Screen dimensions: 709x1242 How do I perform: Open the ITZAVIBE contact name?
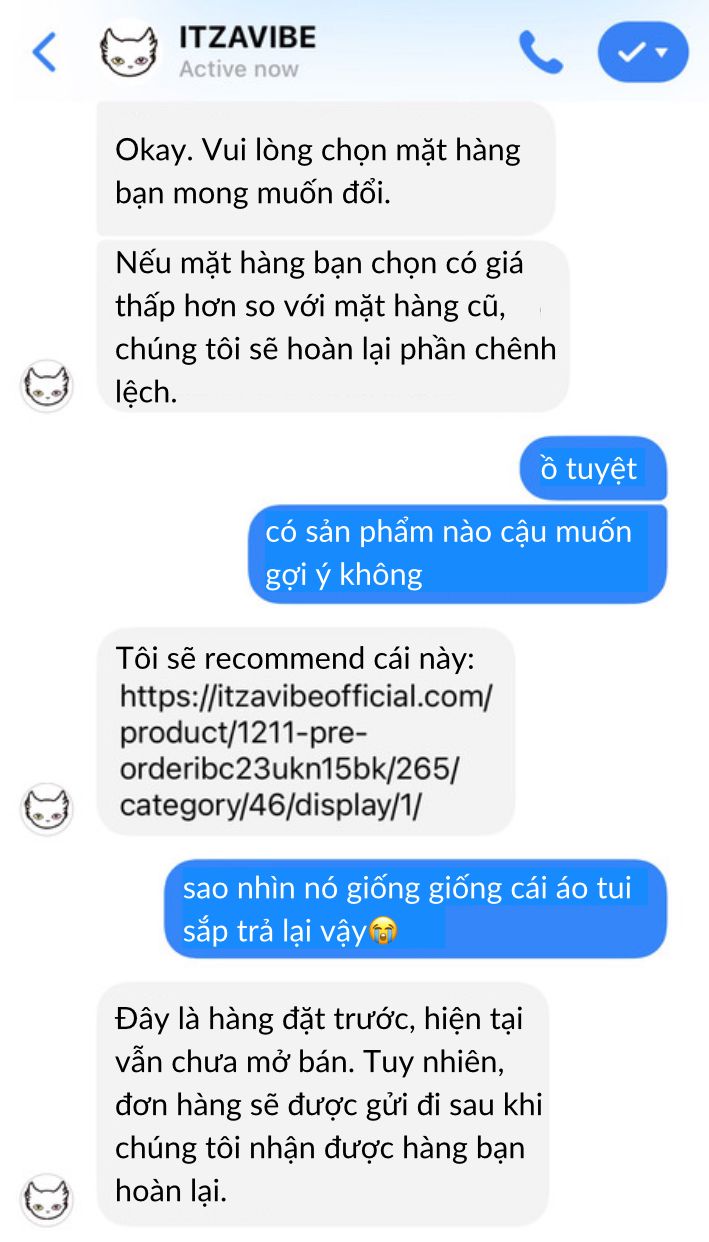coord(247,38)
